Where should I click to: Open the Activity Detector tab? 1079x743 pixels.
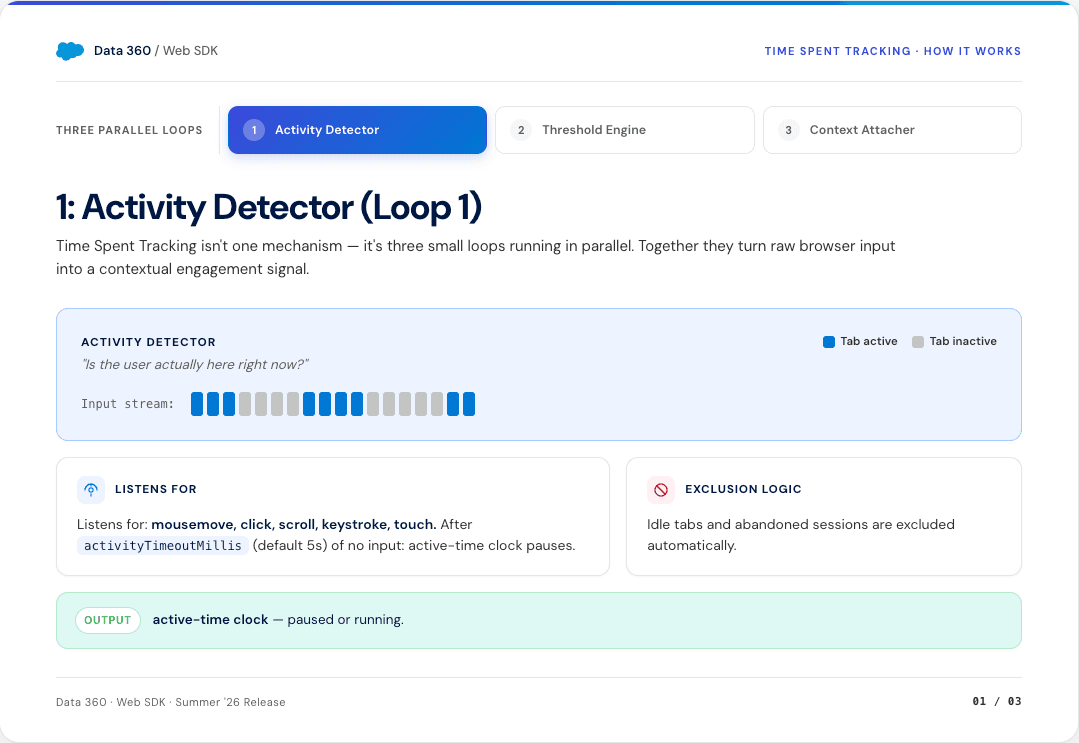click(x=357, y=130)
